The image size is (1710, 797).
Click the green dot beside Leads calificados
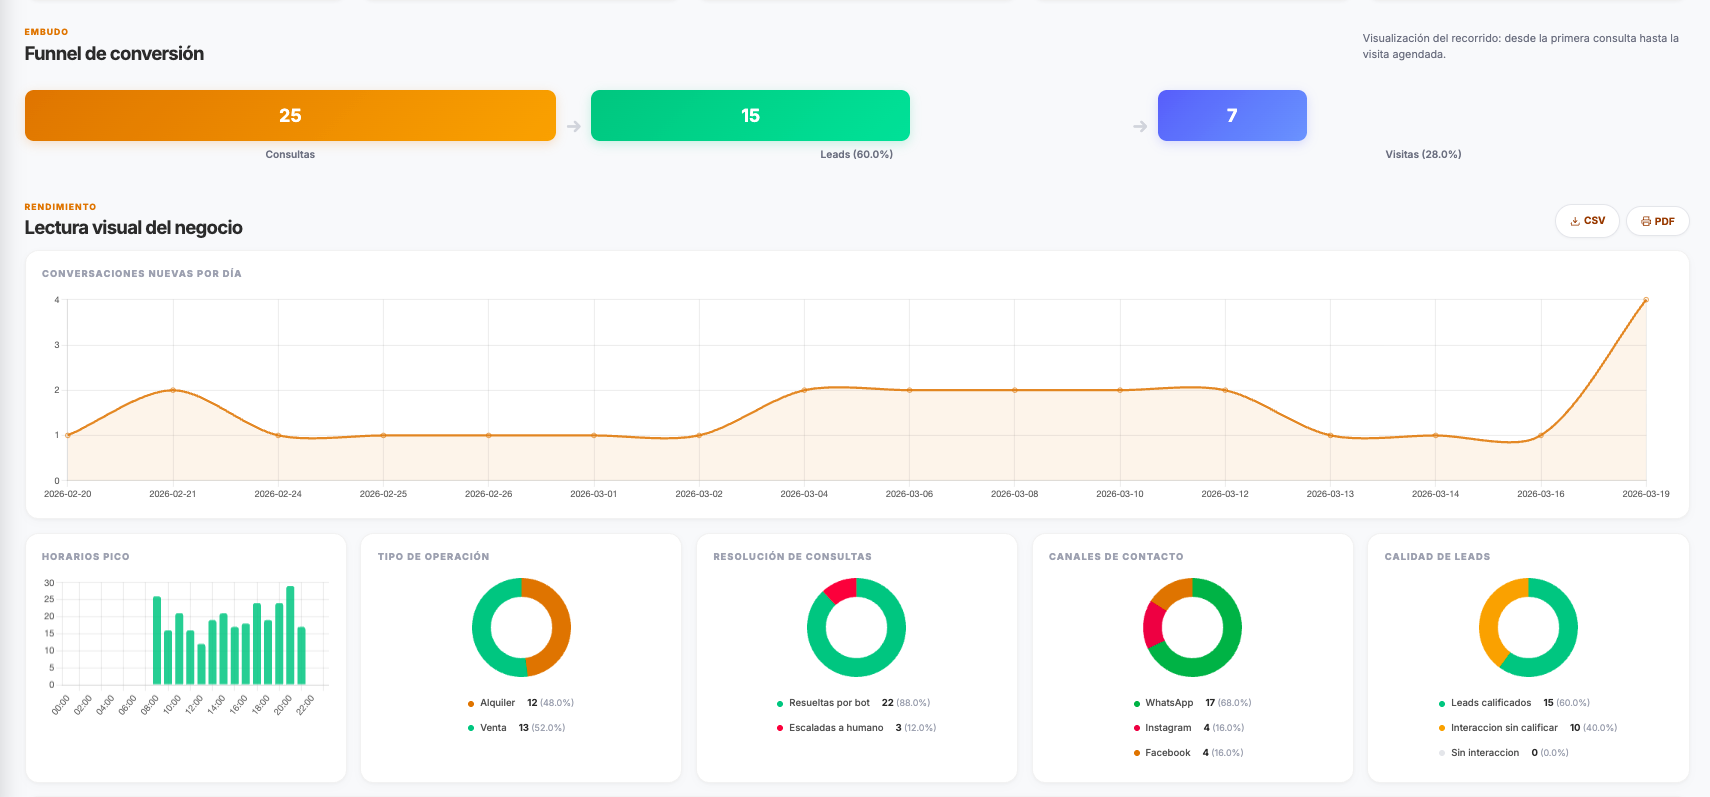point(1441,704)
